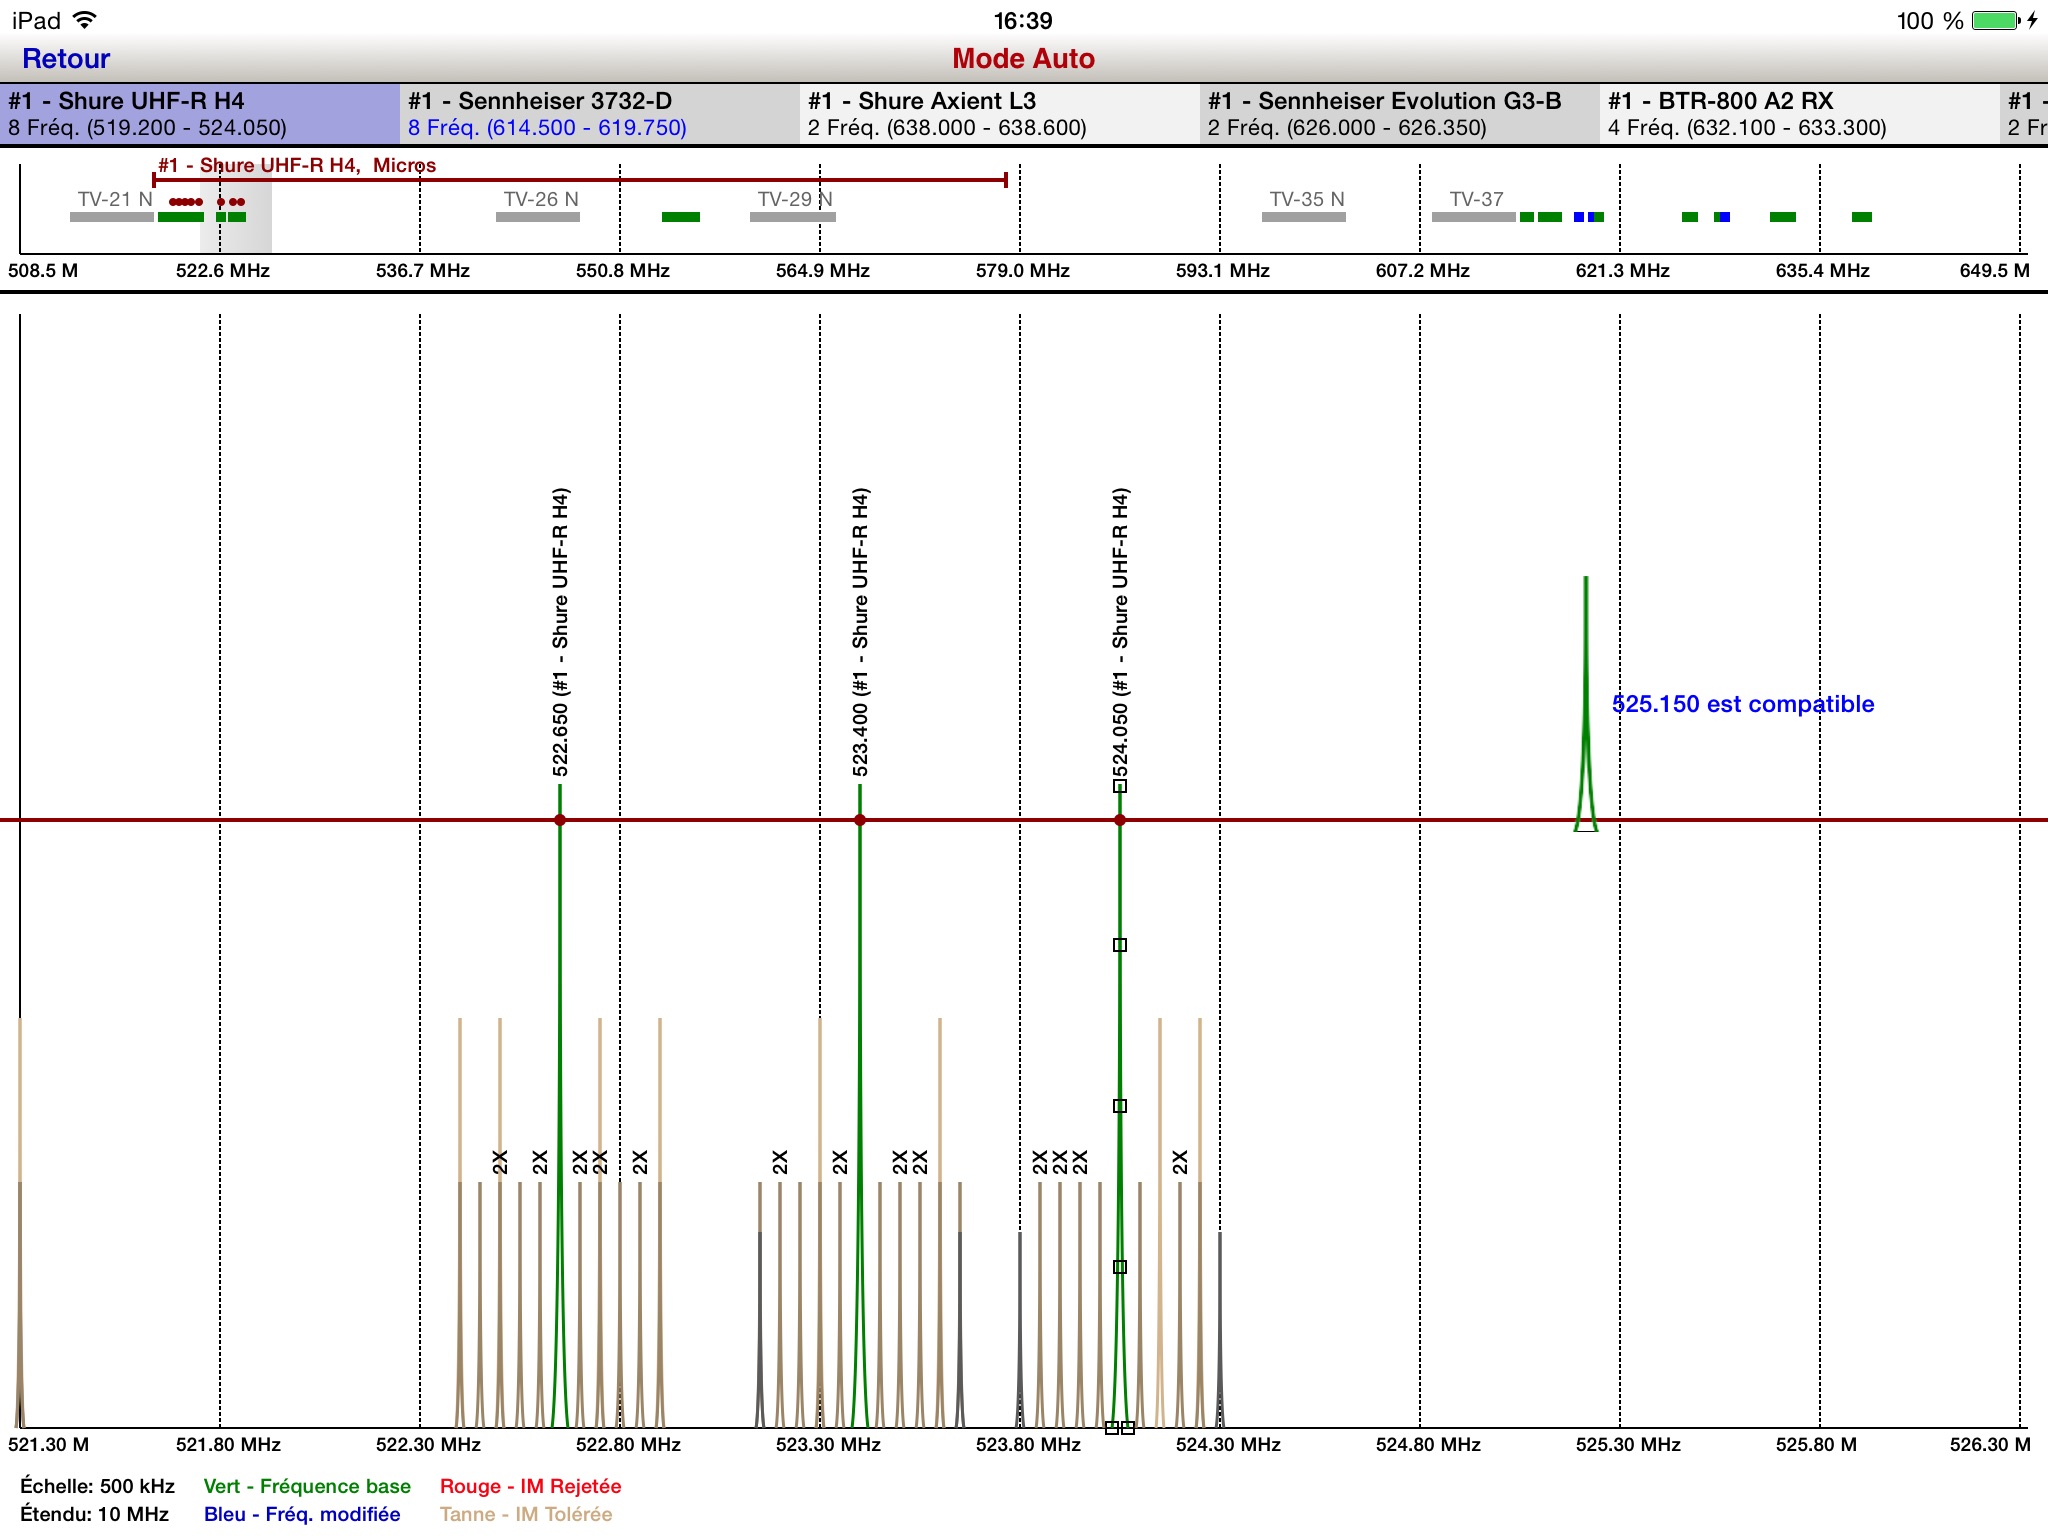Select the 525.150 compatible frequency peak
Screen dimensions: 2048x1536
[1586, 704]
